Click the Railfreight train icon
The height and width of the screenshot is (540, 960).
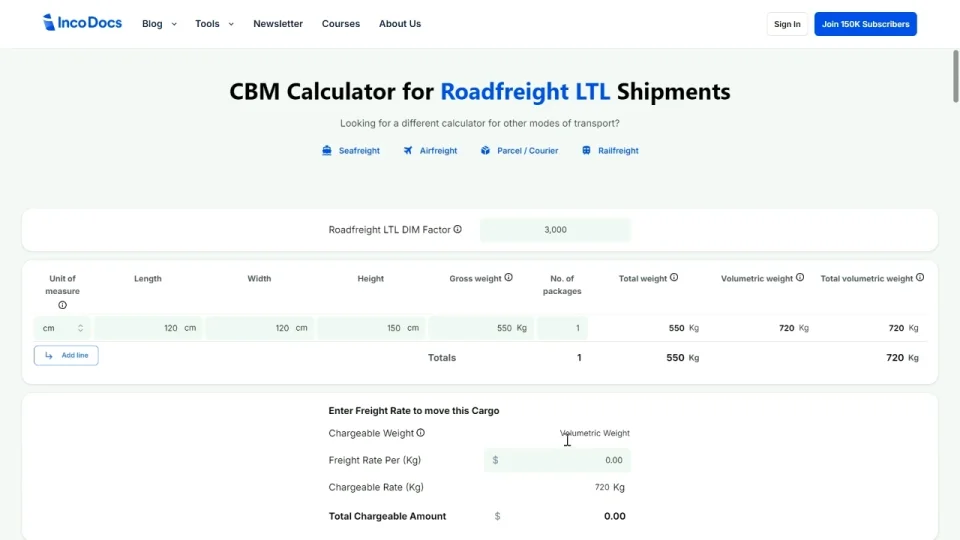(x=586, y=151)
